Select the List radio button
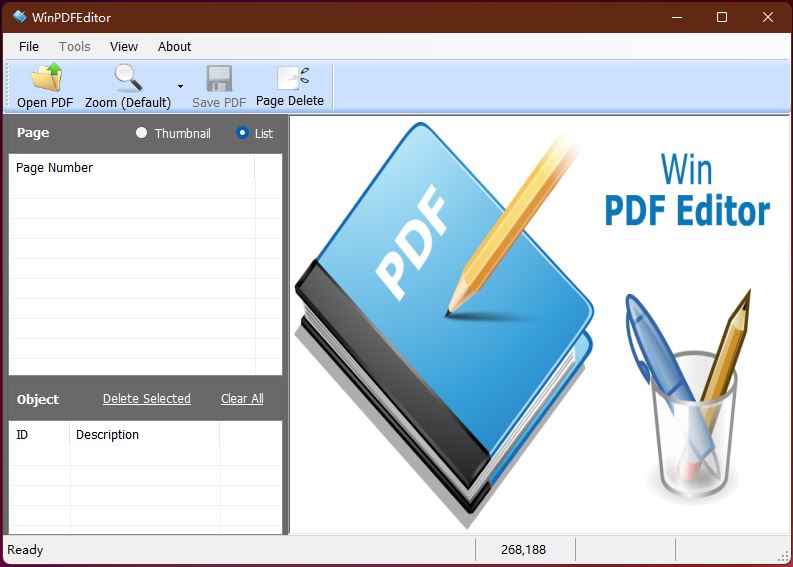The width and height of the screenshot is (793, 567). (242, 133)
